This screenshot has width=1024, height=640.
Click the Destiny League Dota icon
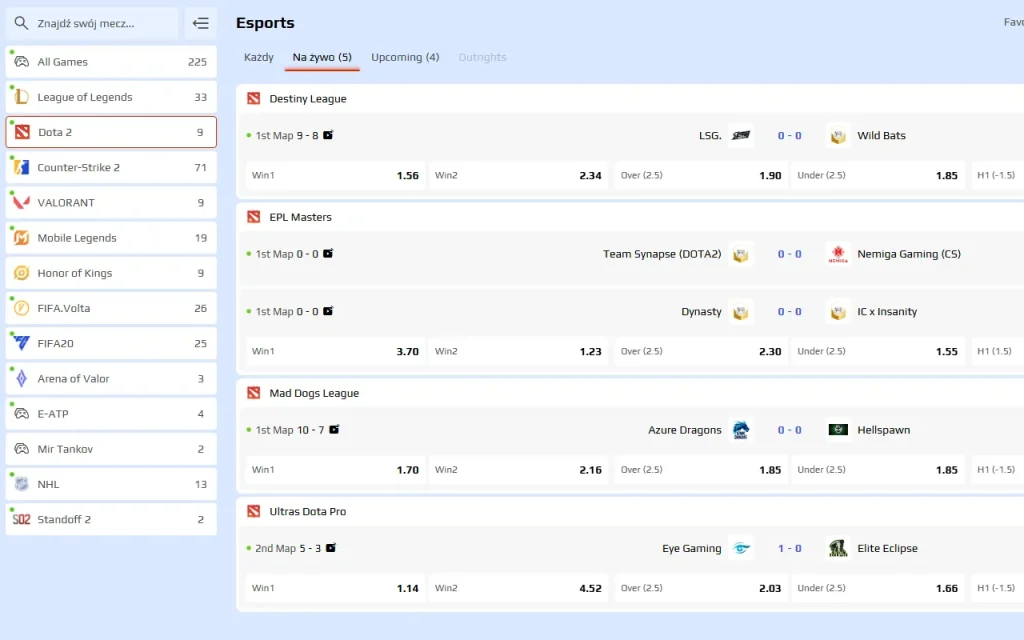(253, 99)
